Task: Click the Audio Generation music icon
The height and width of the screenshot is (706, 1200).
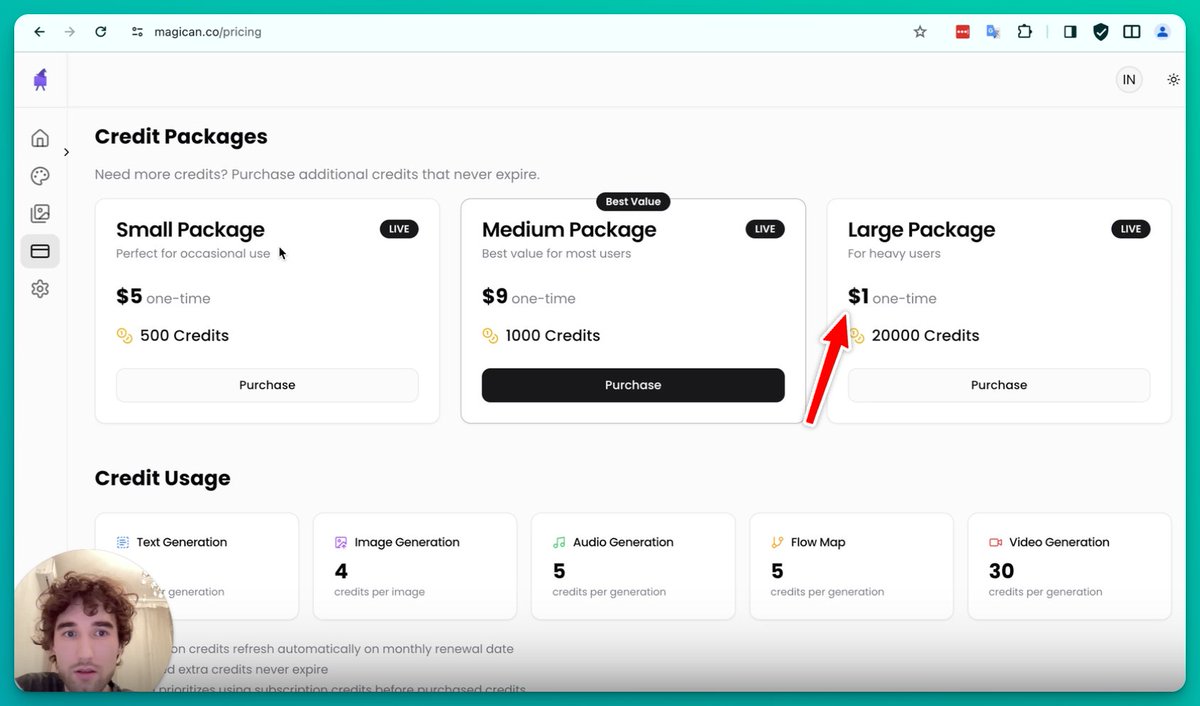Action: pyautogui.click(x=559, y=542)
